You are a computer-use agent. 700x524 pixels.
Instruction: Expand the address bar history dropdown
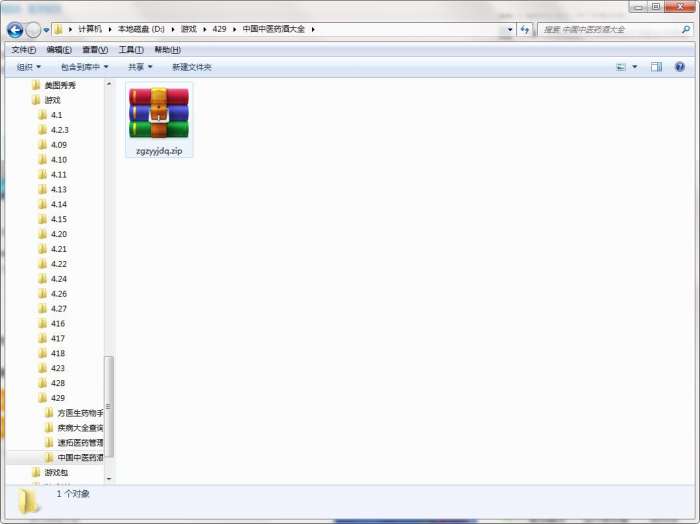(x=510, y=29)
